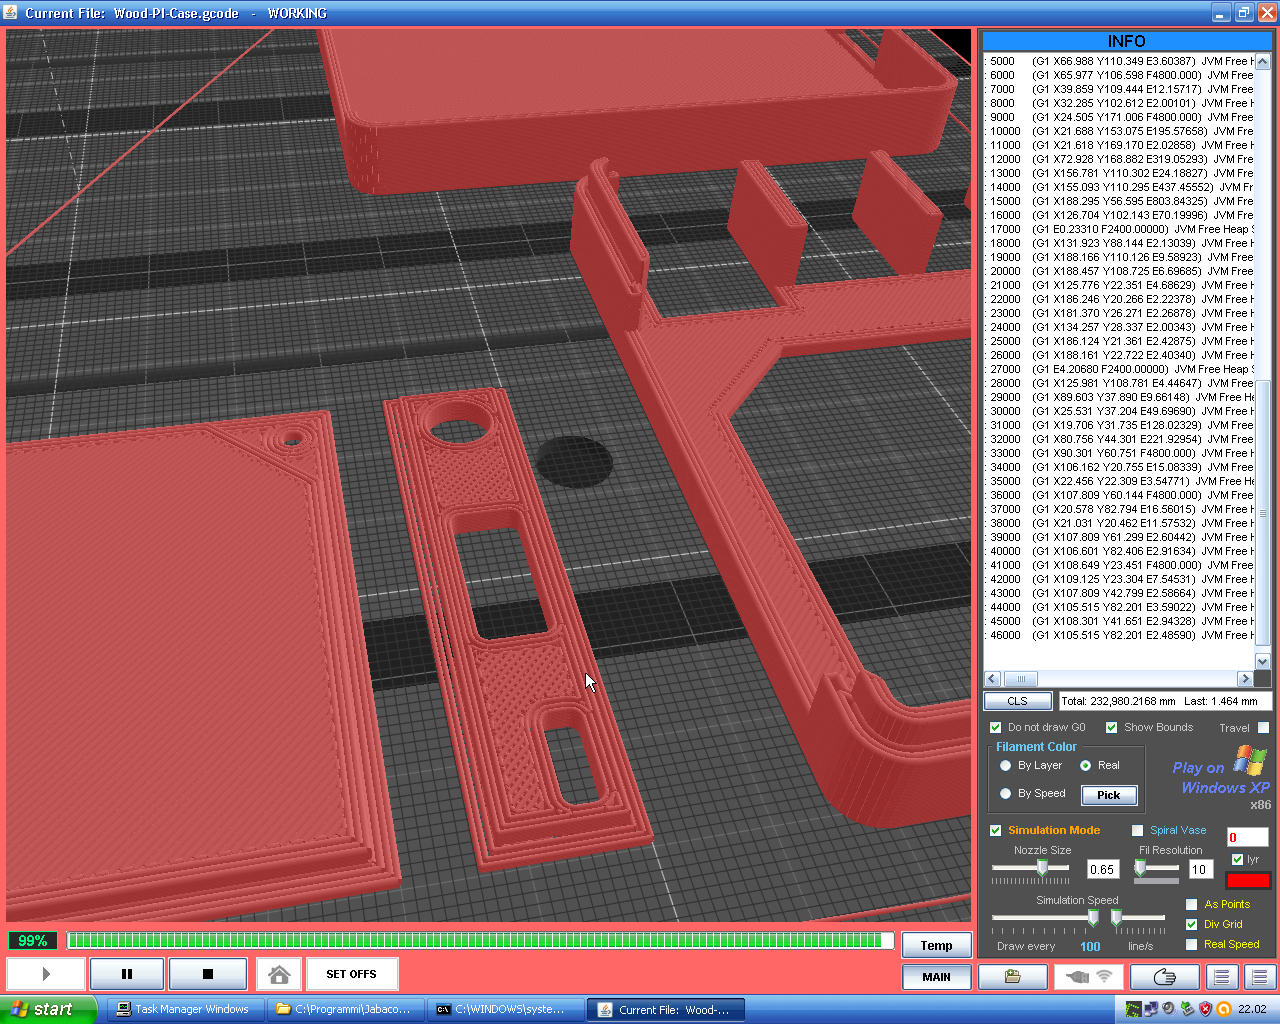
Task: Pause the G-code simulation
Action: 127,974
